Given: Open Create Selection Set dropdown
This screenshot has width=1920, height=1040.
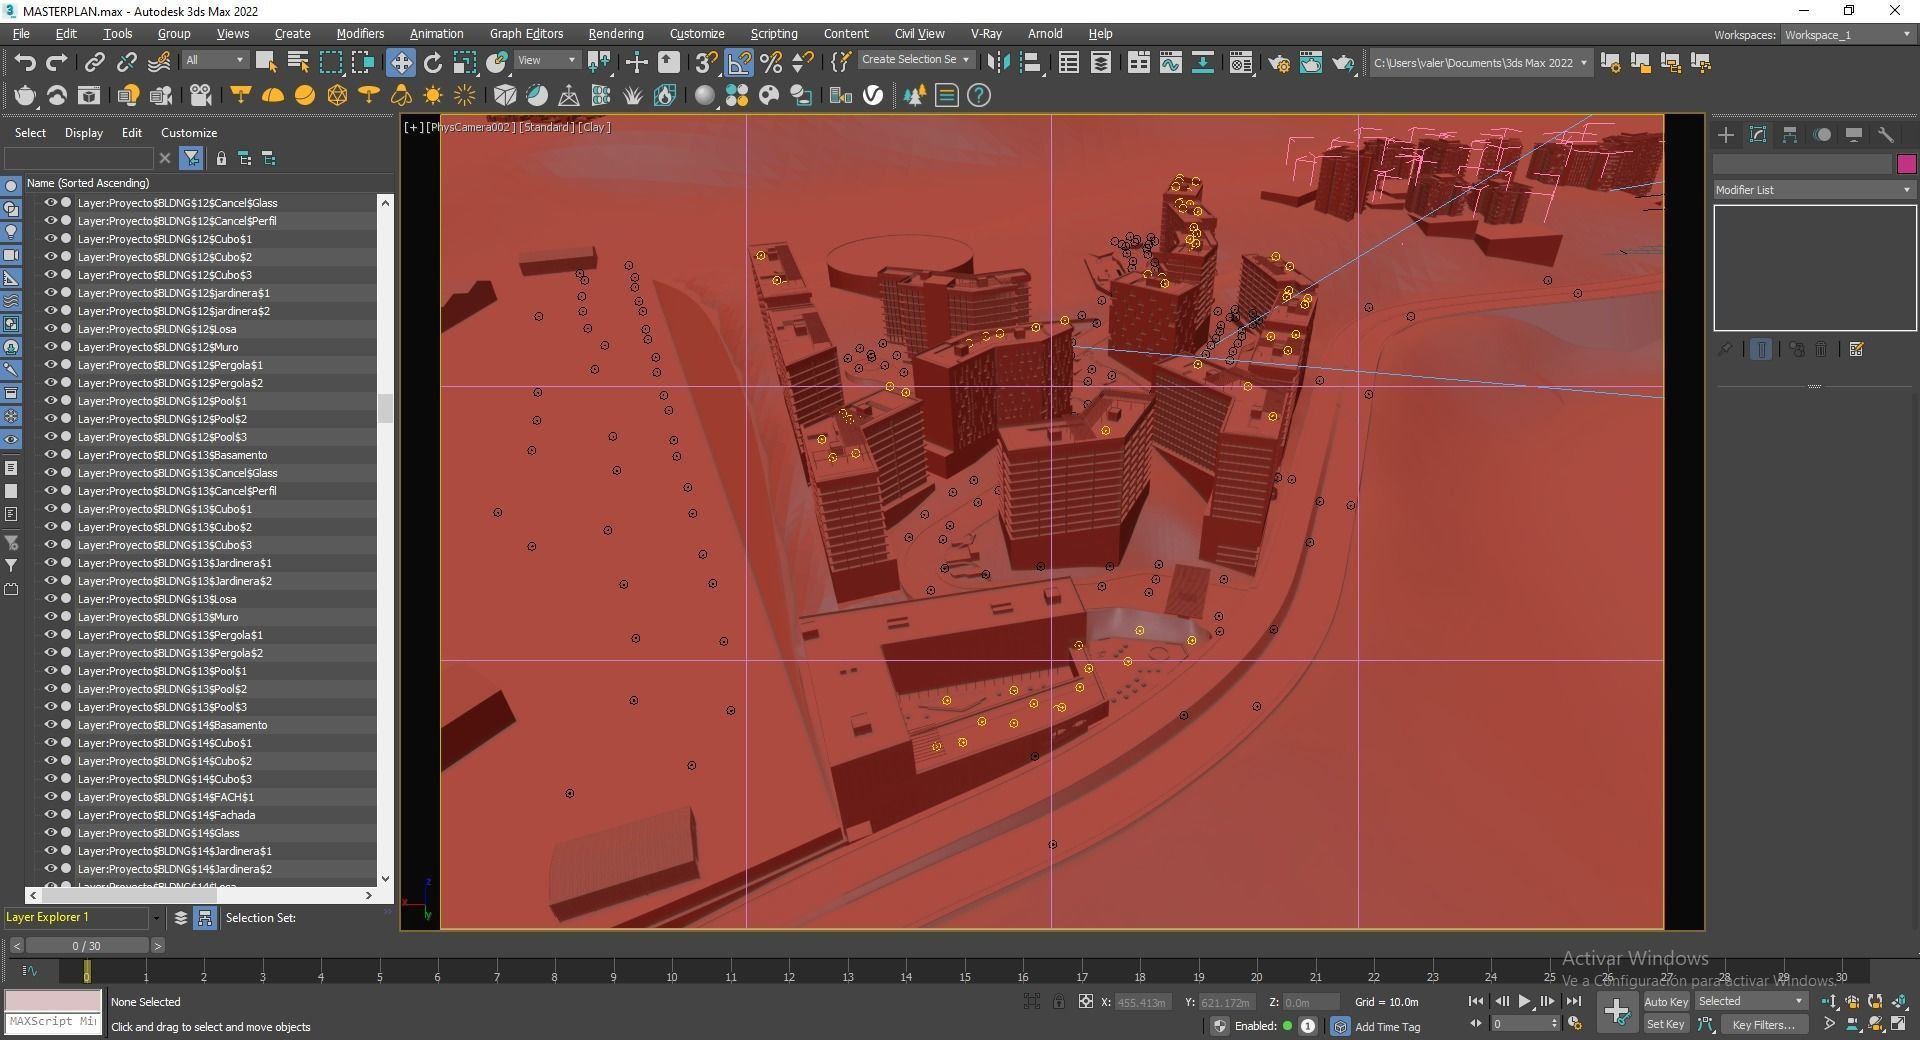Looking at the screenshot, I should (916, 60).
